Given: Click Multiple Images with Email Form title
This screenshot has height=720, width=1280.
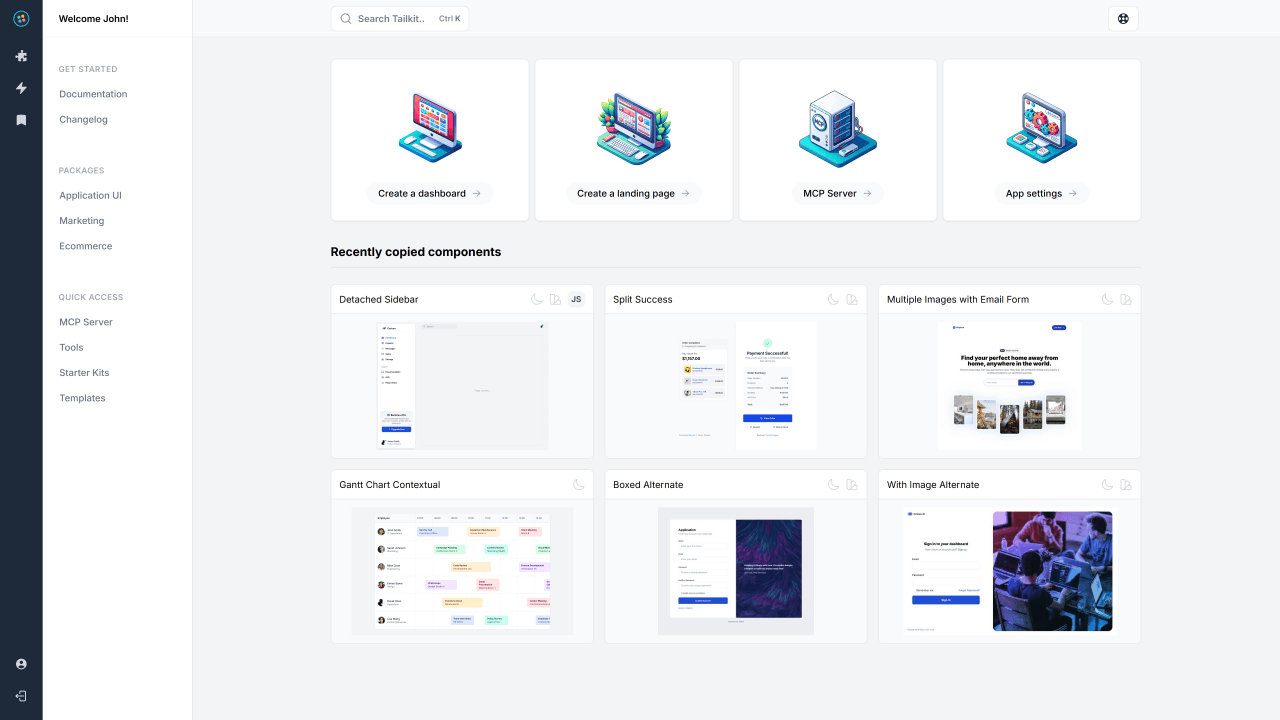Looking at the screenshot, I should pos(958,299).
